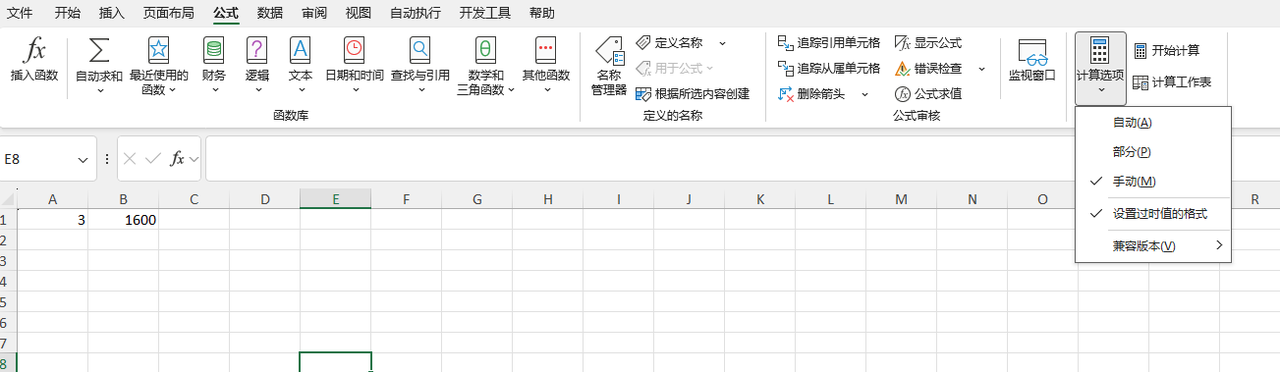Click Calculation Options (计算选项) button

coord(1100,68)
